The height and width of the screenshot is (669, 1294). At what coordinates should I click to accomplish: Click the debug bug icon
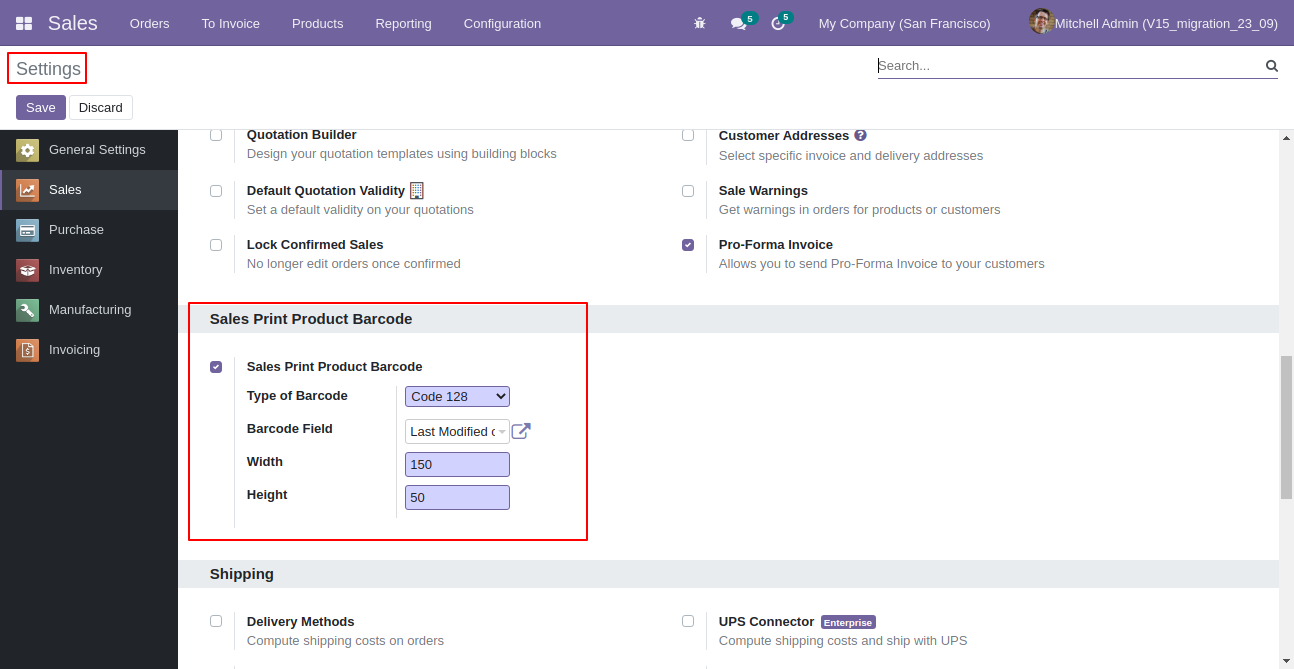pyautogui.click(x=700, y=23)
